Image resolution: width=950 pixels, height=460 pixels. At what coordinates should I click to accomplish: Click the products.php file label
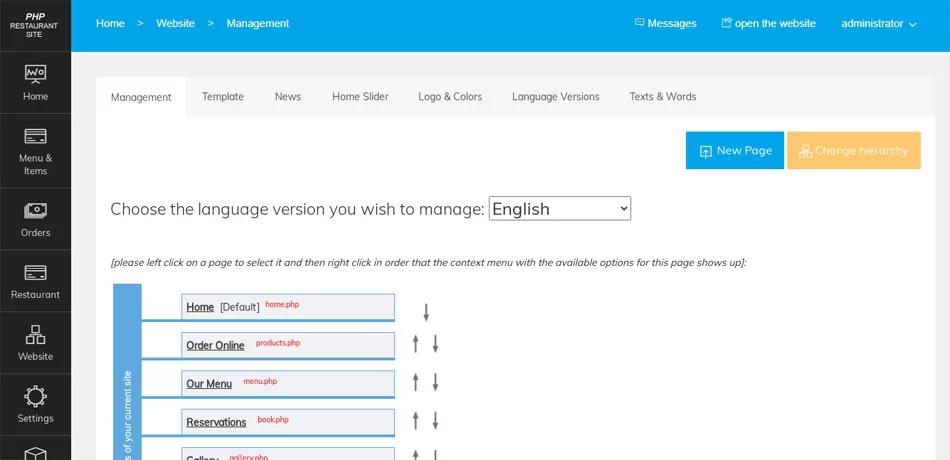point(278,343)
